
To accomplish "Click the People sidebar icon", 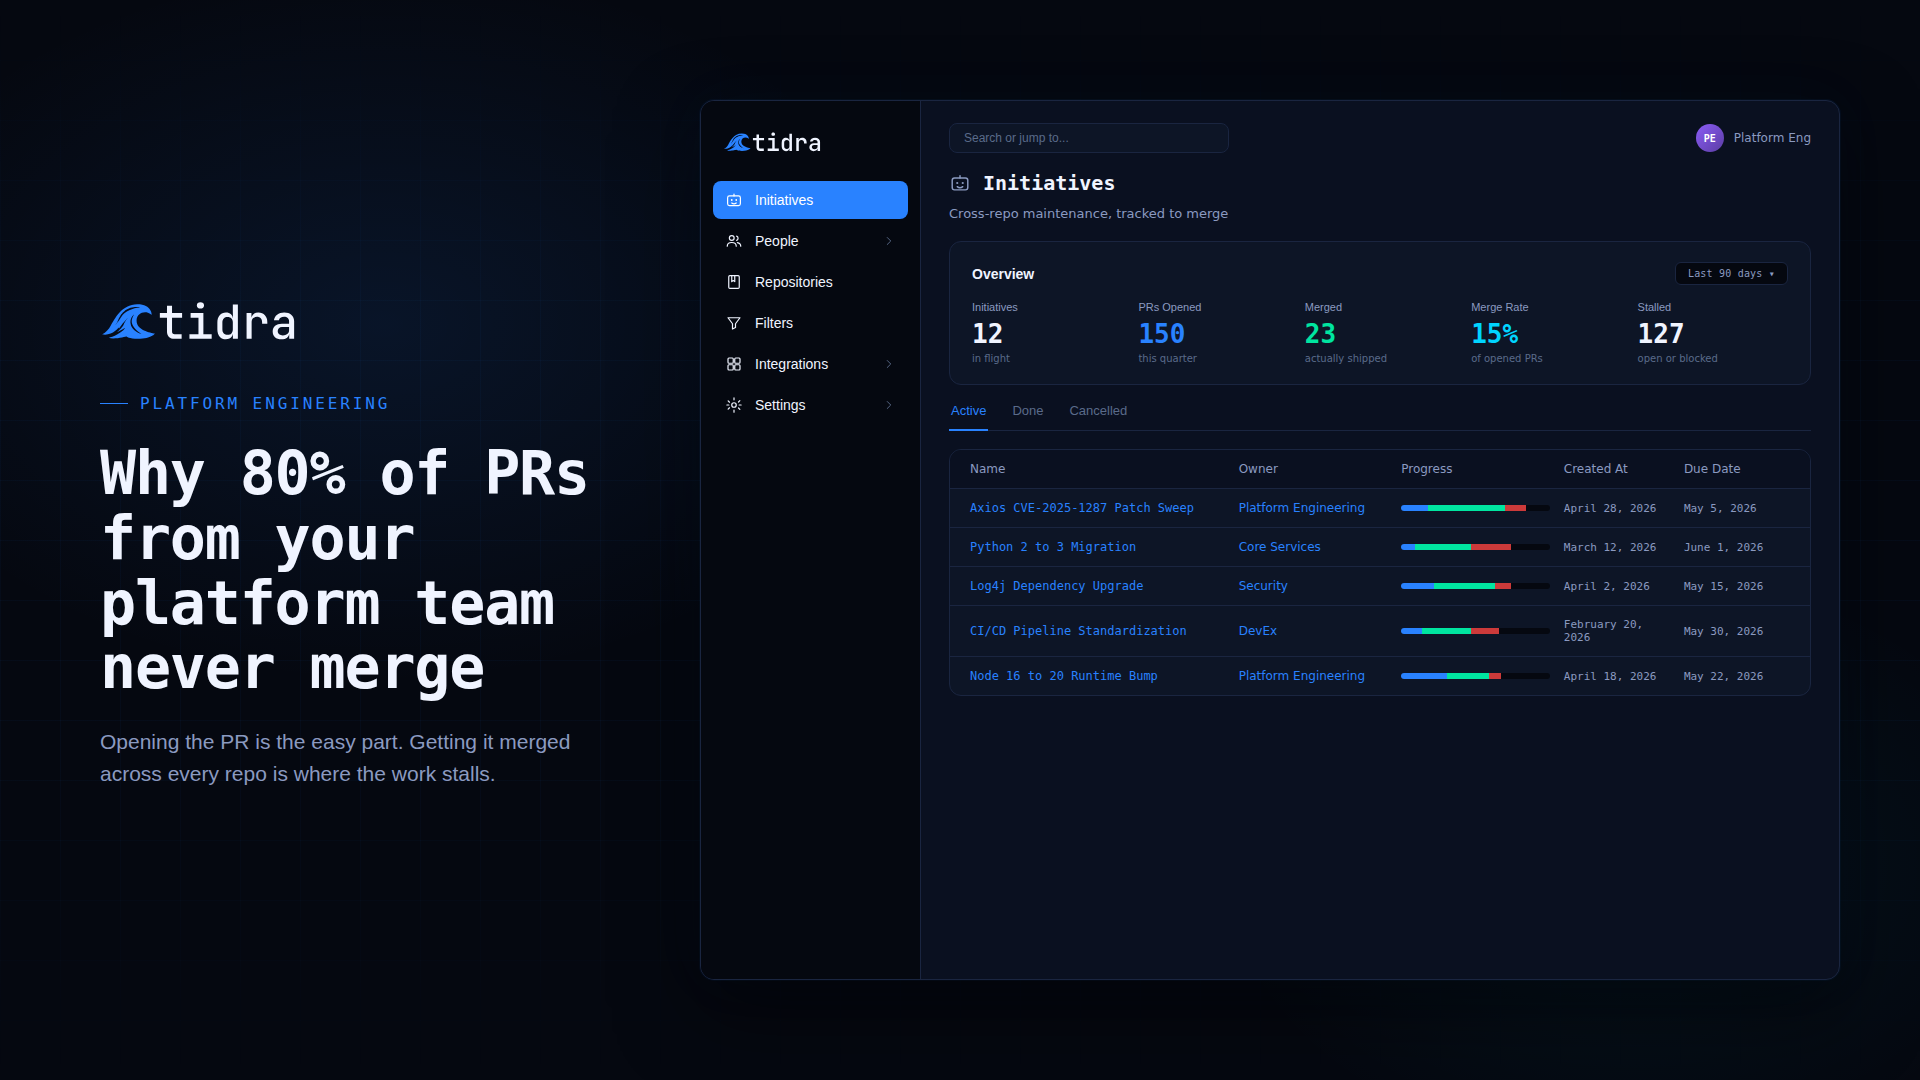I will click(x=734, y=241).
